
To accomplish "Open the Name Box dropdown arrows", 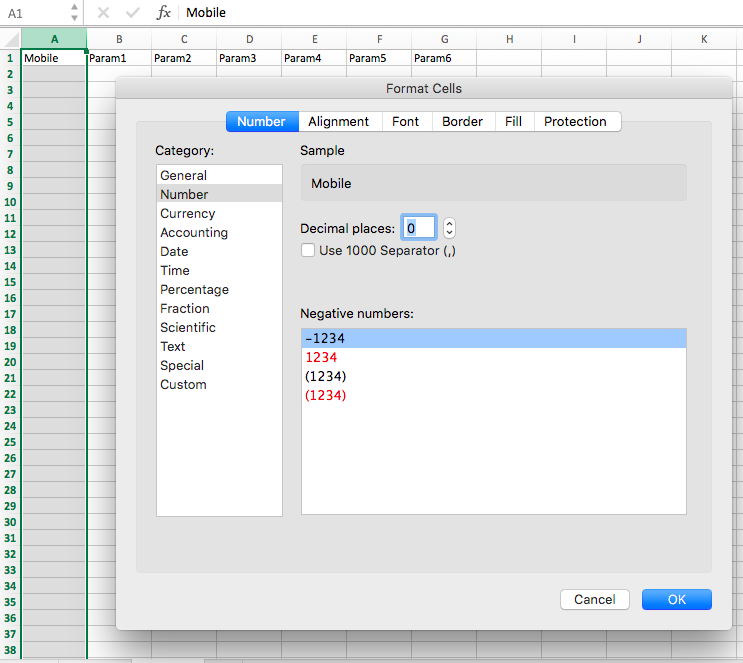I will [x=74, y=13].
